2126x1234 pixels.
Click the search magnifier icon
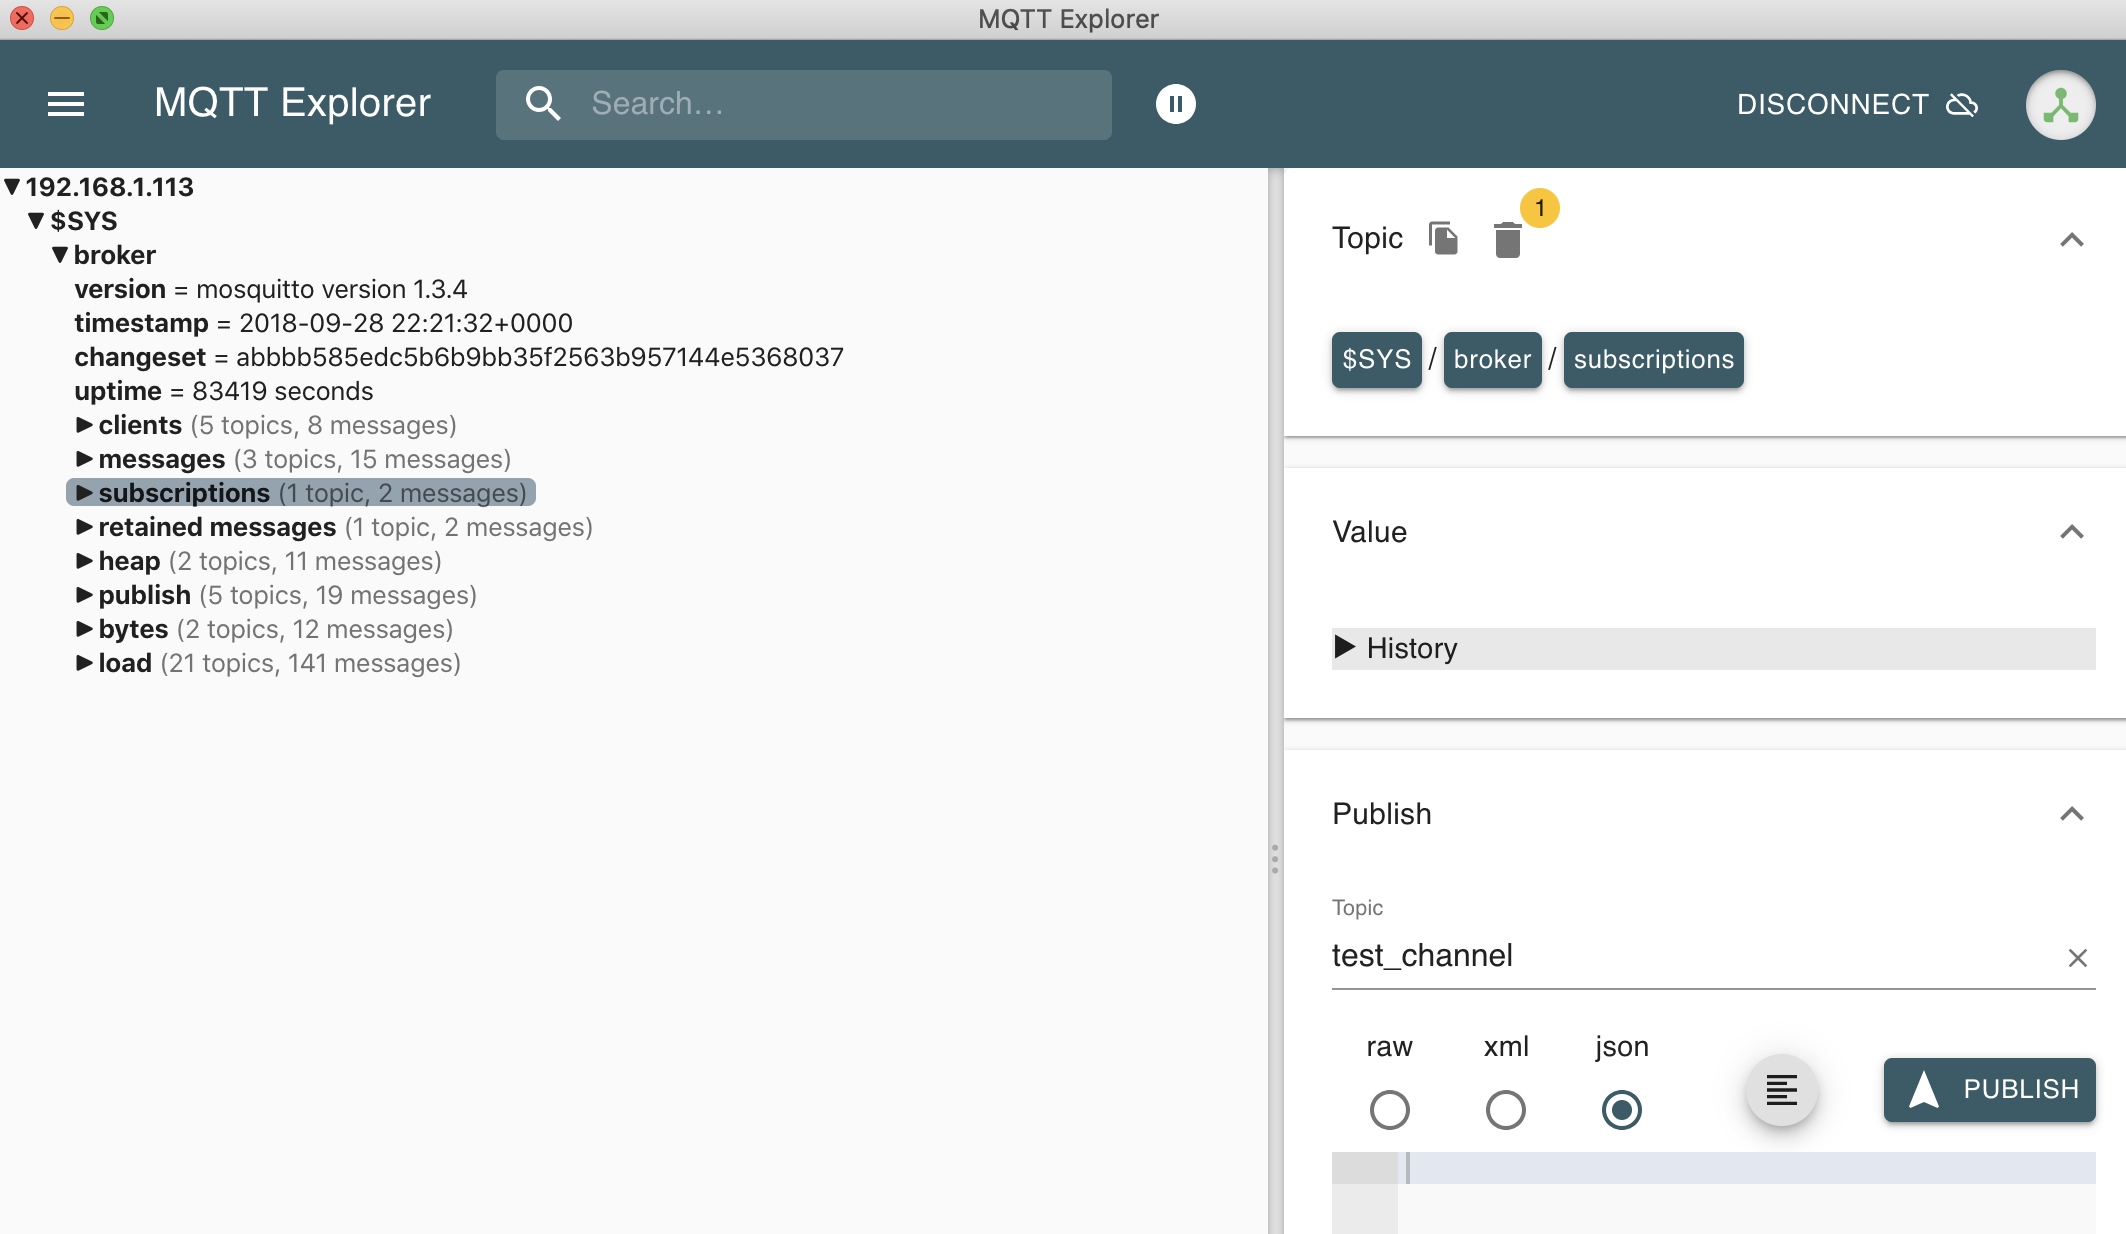543,103
